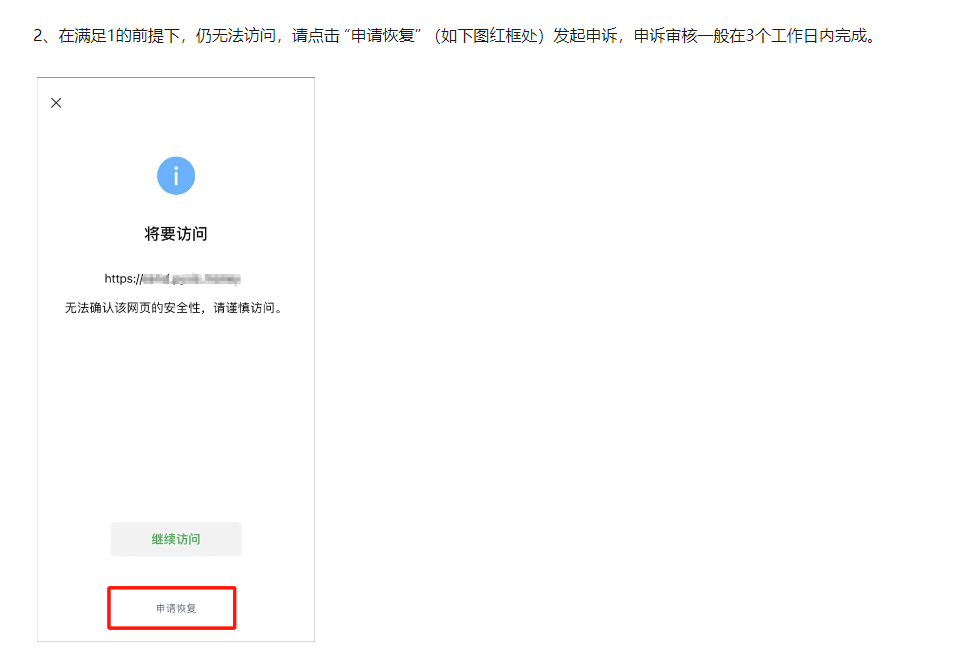Click the warning text 无法确认该网页的安全性
953x663 pixels.
coord(132,308)
